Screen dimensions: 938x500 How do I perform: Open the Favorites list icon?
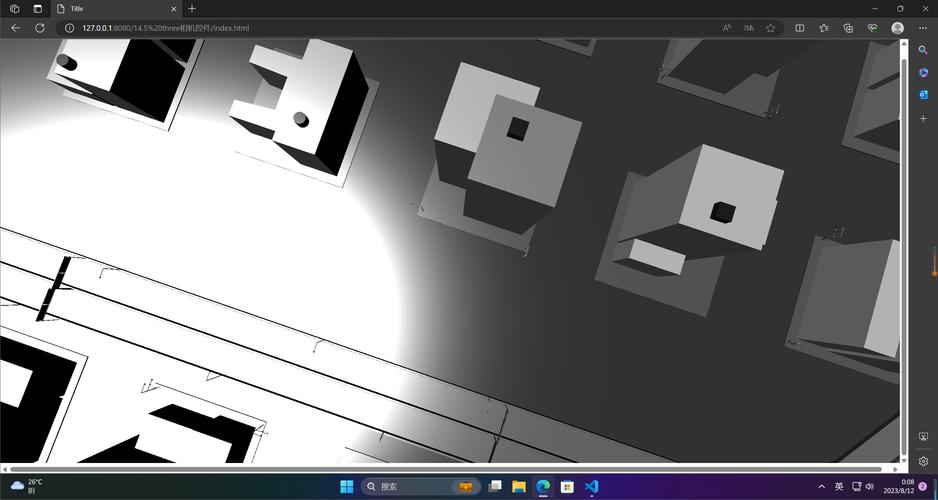[824, 28]
